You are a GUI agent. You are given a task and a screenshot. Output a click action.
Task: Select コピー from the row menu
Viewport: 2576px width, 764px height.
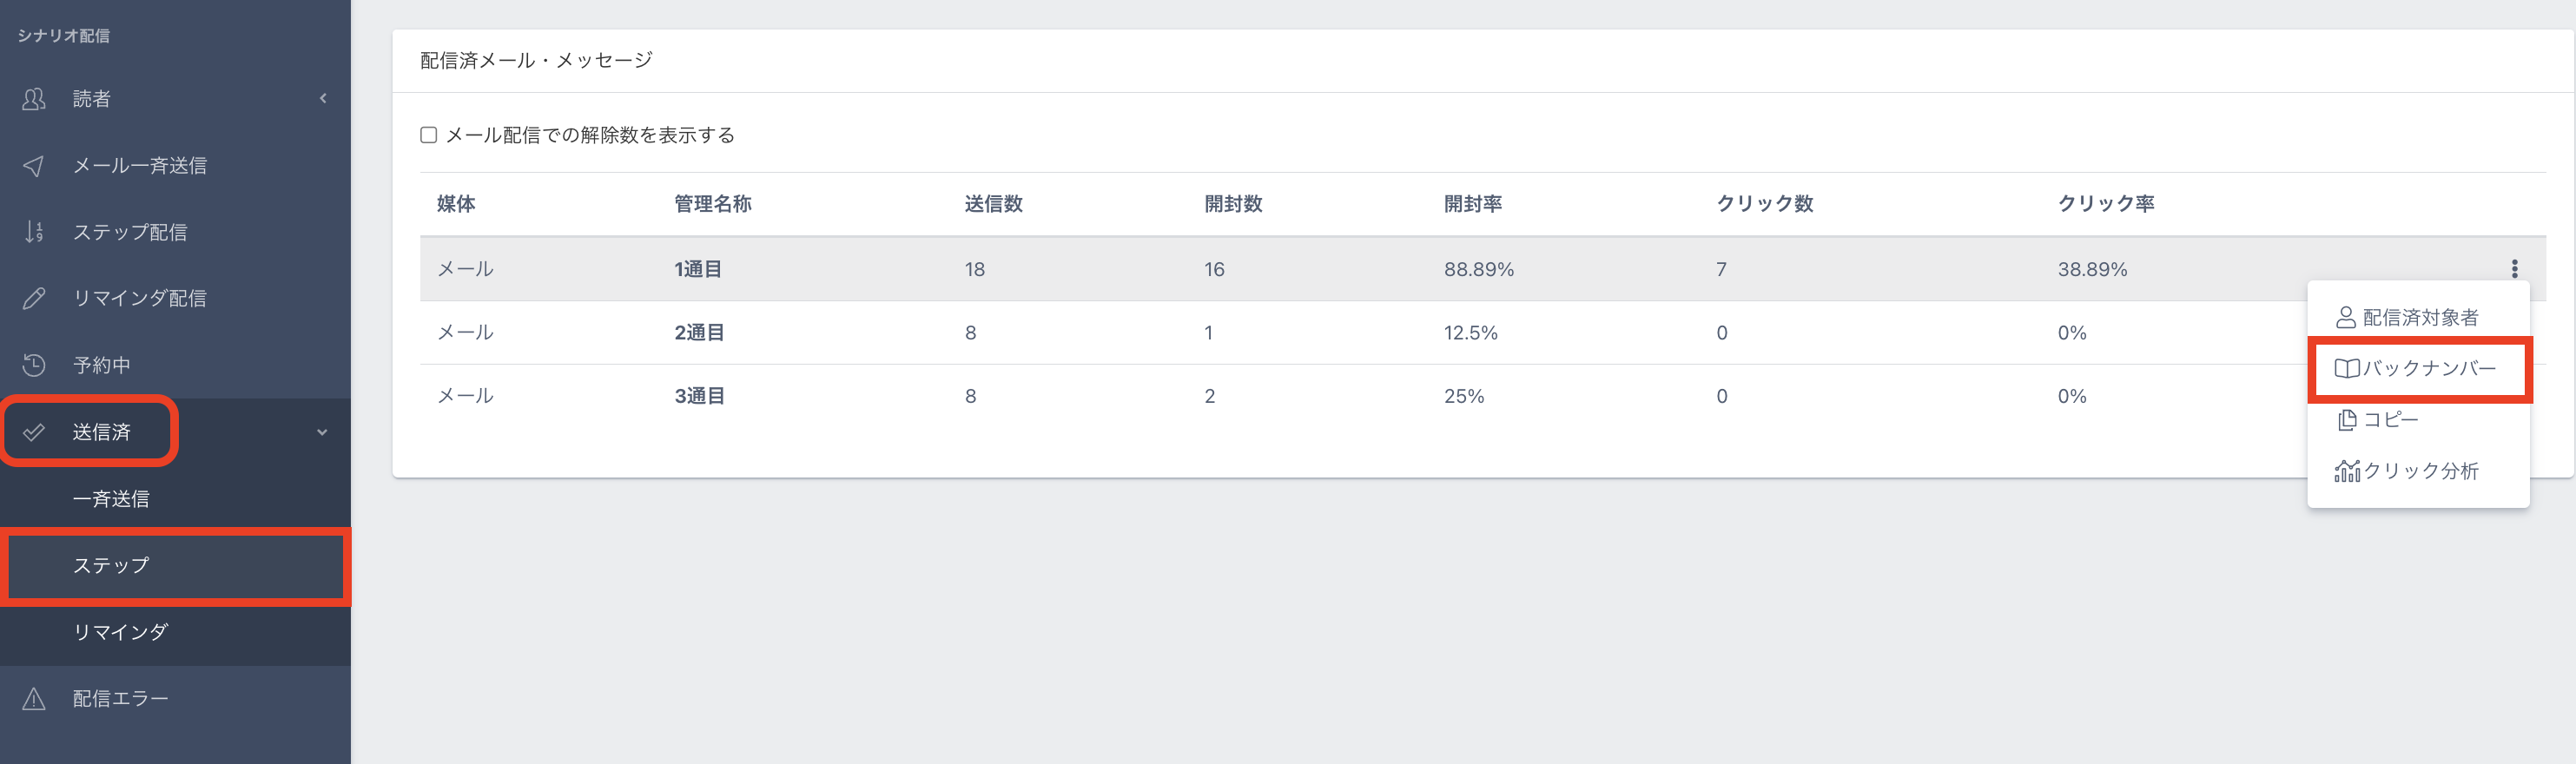[2389, 420]
